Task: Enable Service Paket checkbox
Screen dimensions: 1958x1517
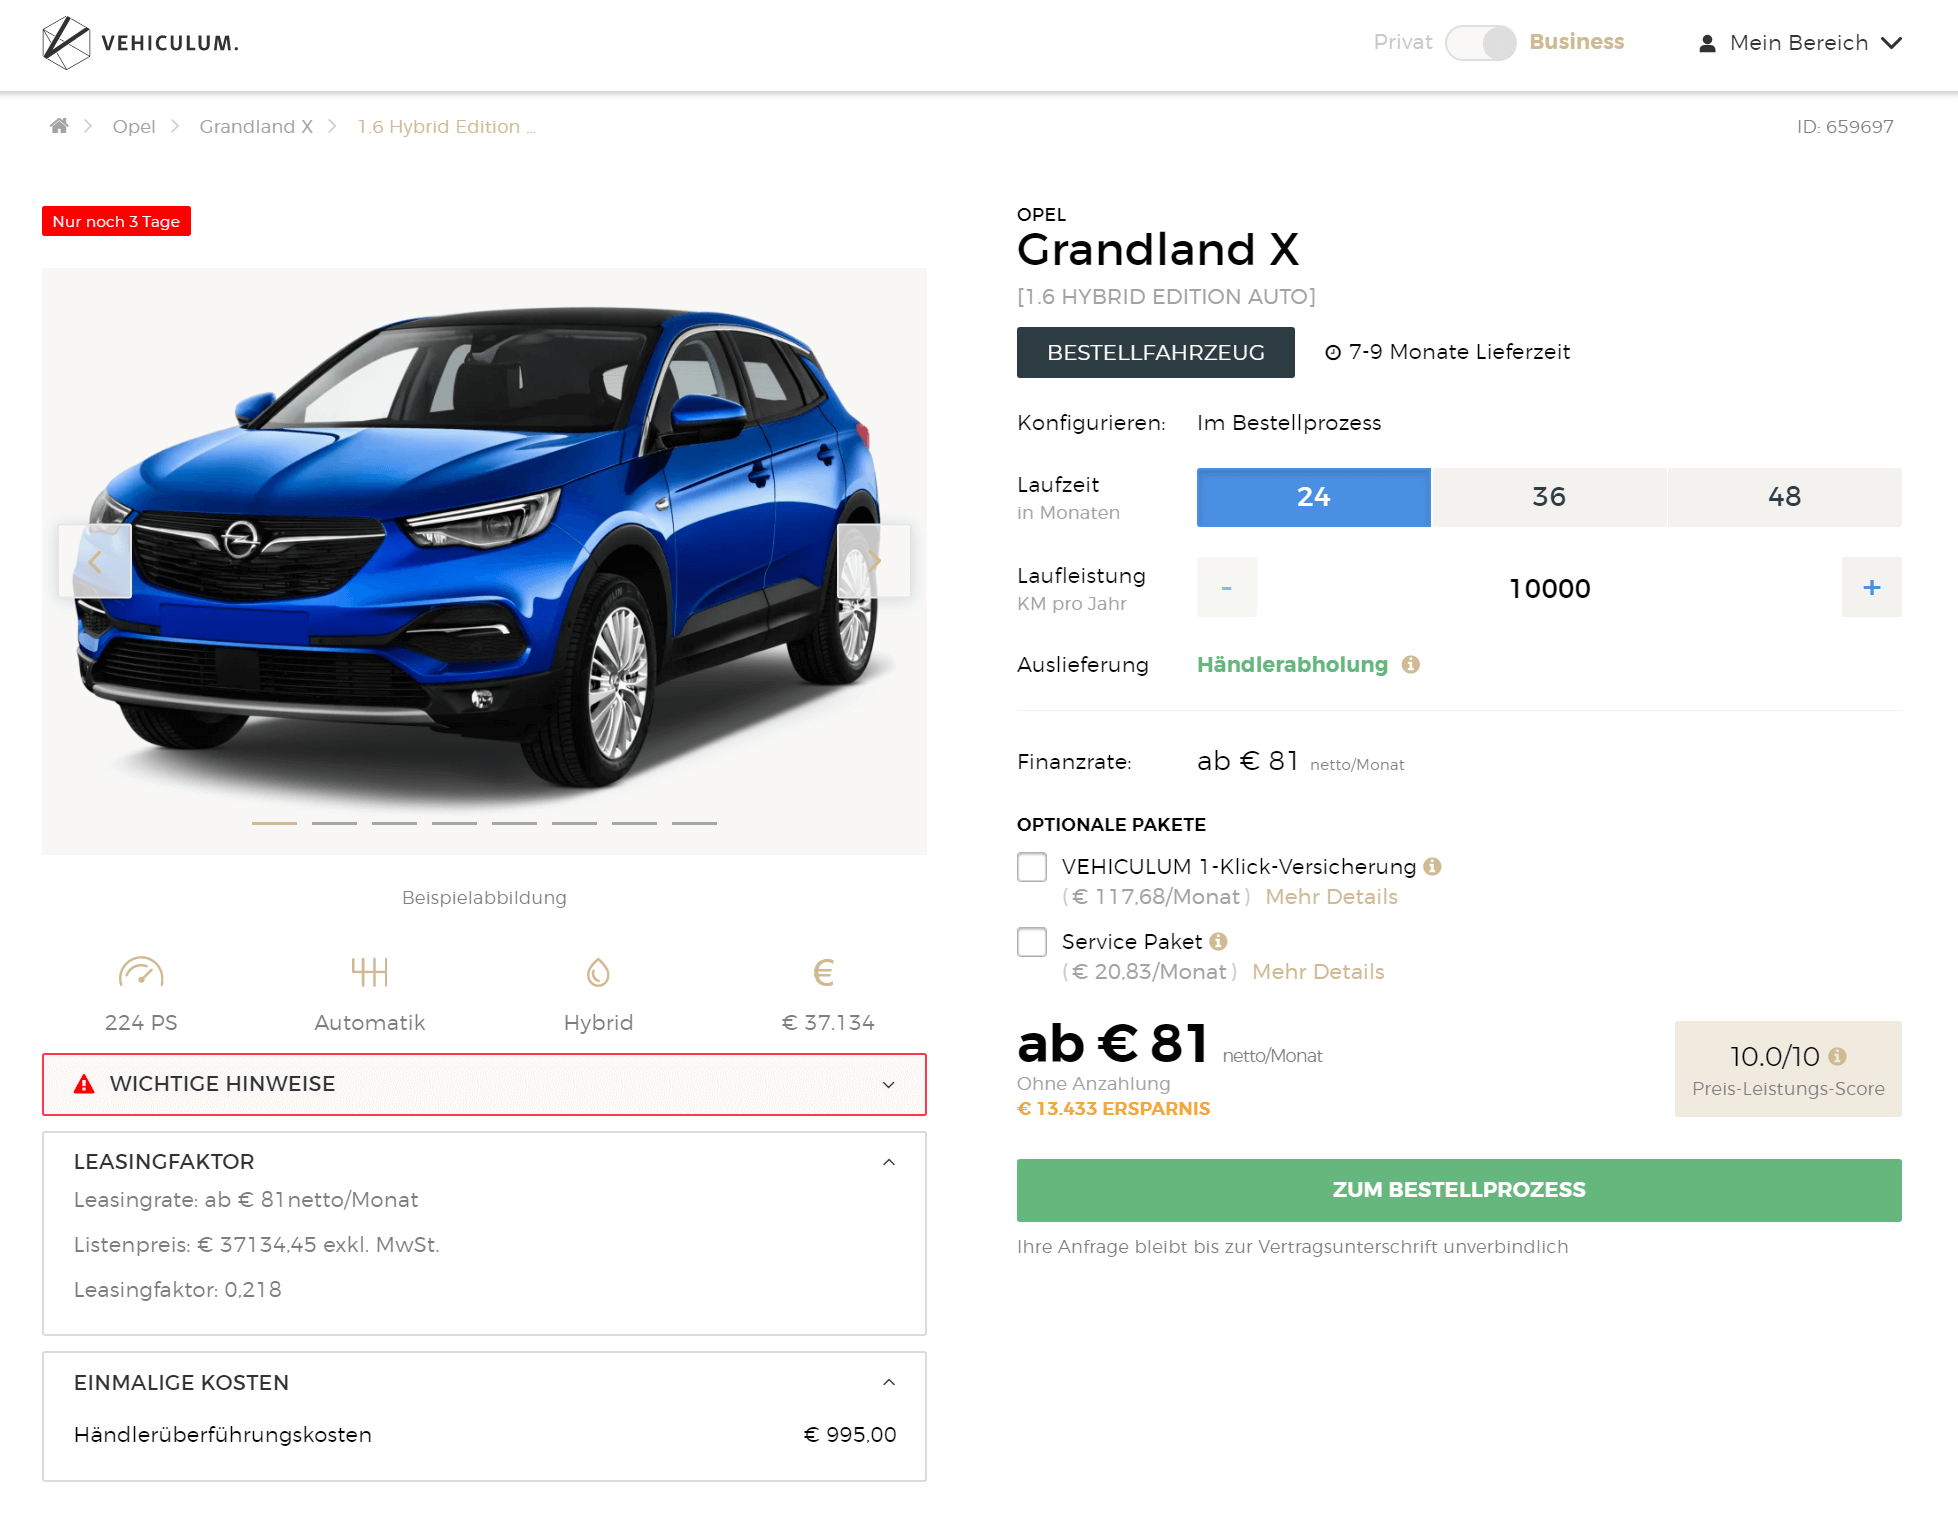Action: (x=1032, y=942)
